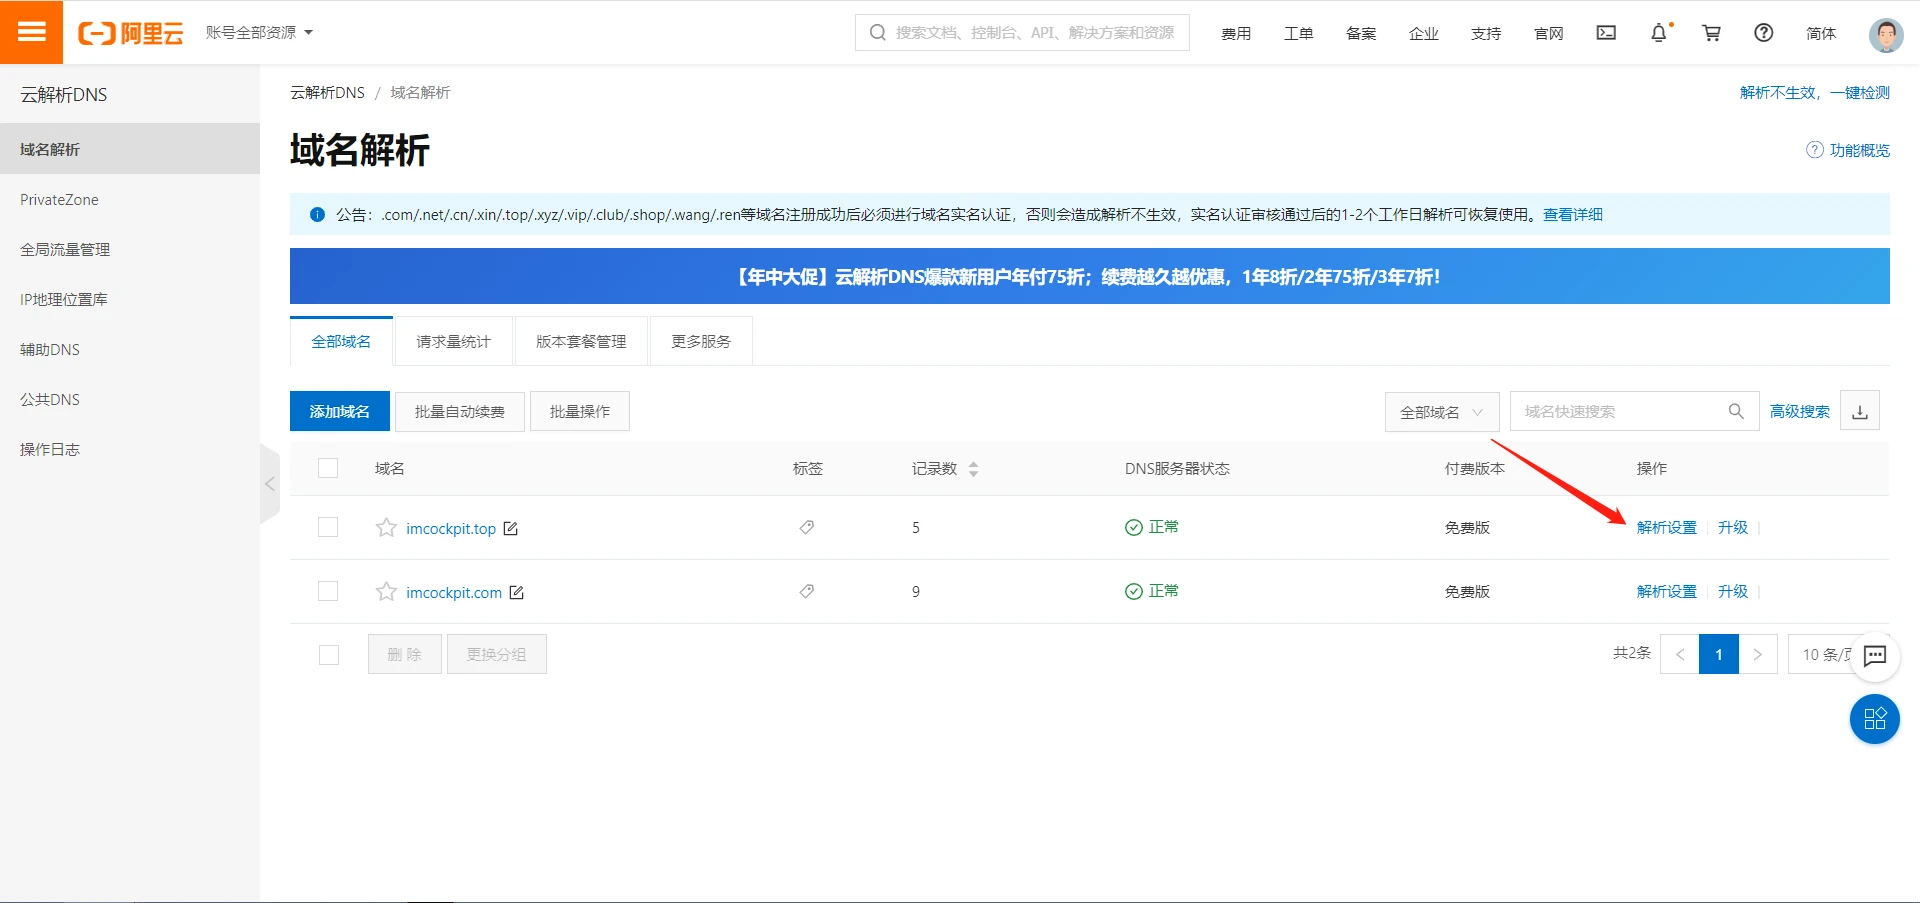
Task: Click the export download icon button
Action: pyautogui.click(x=1860, y=411)
